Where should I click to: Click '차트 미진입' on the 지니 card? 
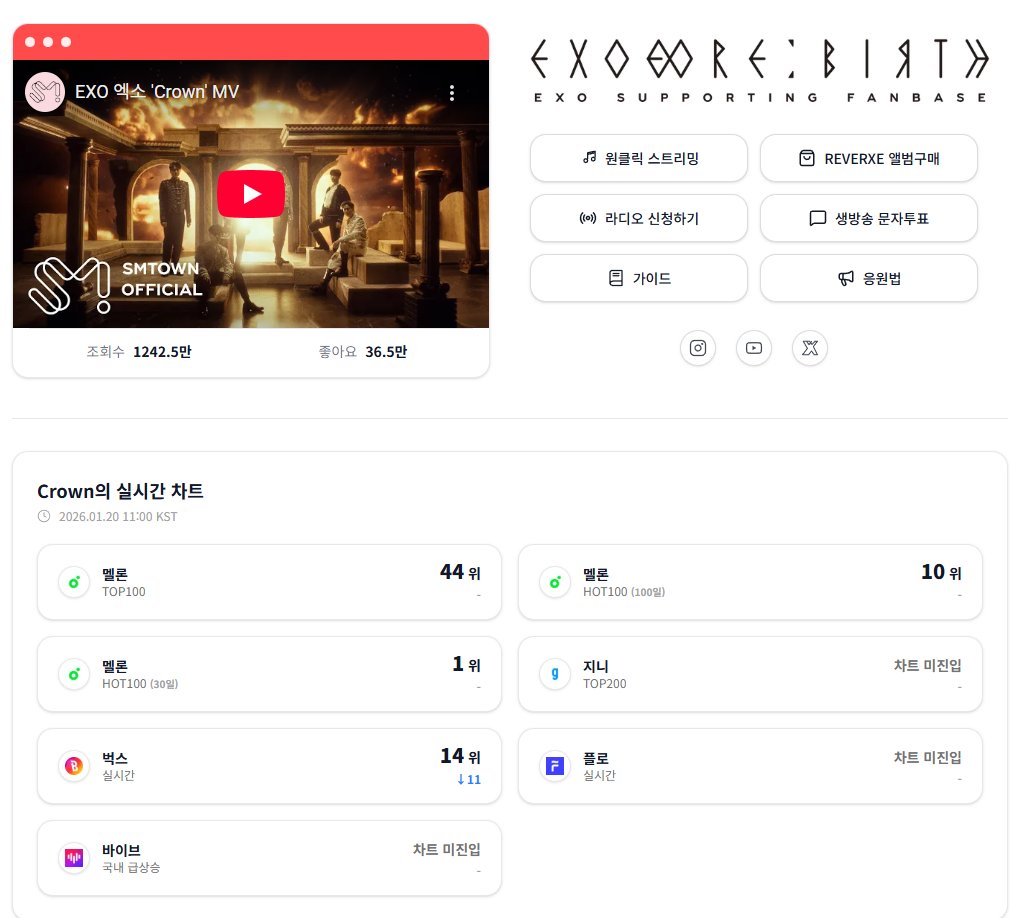click(927, 665)
